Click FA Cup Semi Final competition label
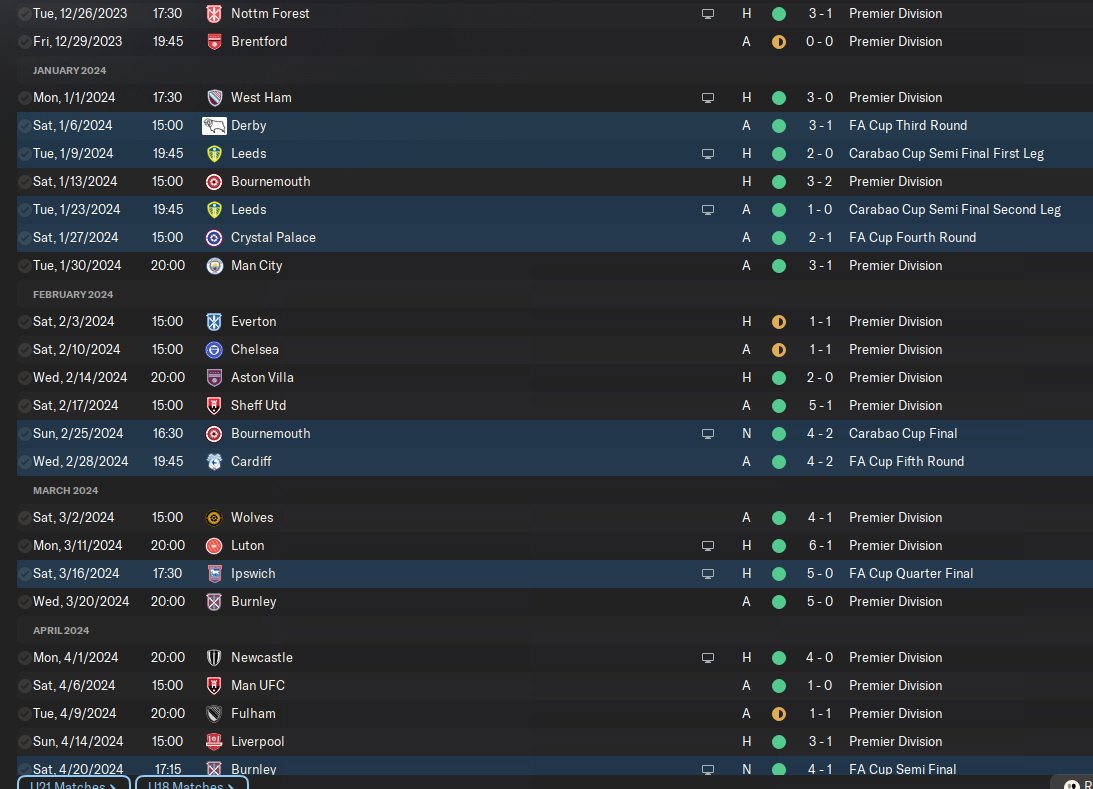This screenshot has height=789, width=1093. (x=902, y=769)
